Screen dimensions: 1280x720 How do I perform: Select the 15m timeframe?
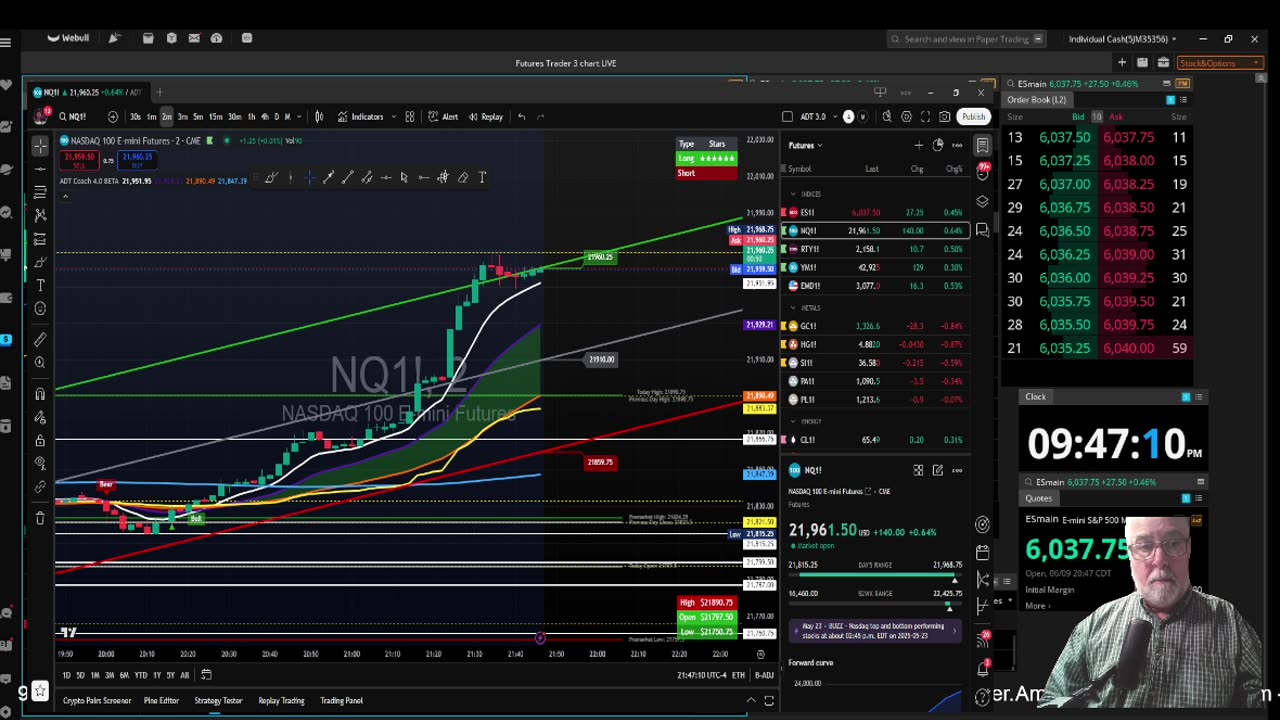click(215, 117)
